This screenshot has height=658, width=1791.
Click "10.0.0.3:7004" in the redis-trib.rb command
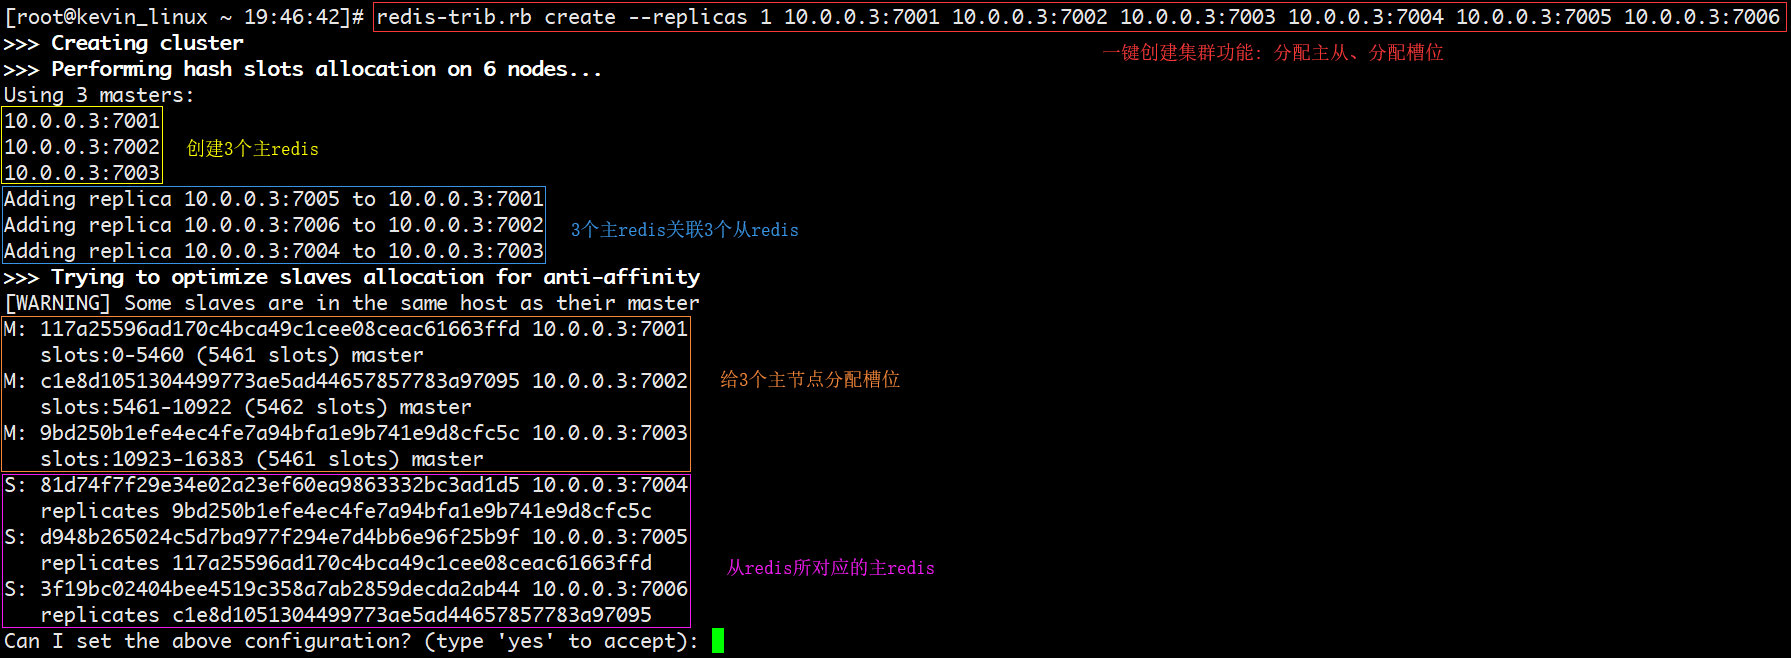pos(1366,17)
